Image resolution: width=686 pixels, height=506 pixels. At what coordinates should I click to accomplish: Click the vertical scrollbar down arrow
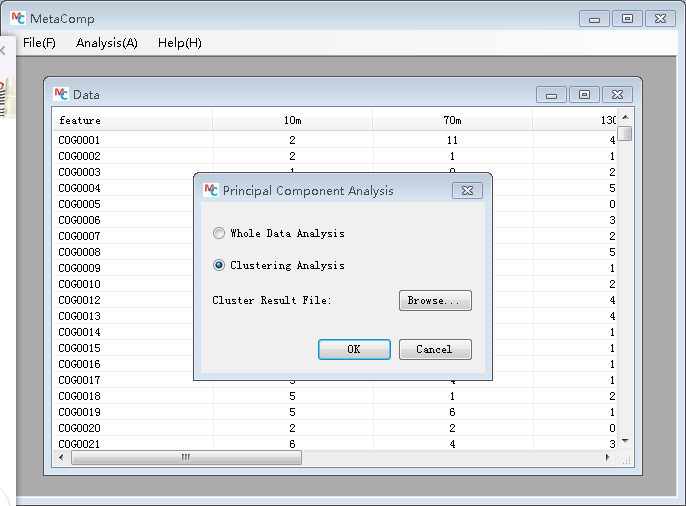(x=625, y=440)
